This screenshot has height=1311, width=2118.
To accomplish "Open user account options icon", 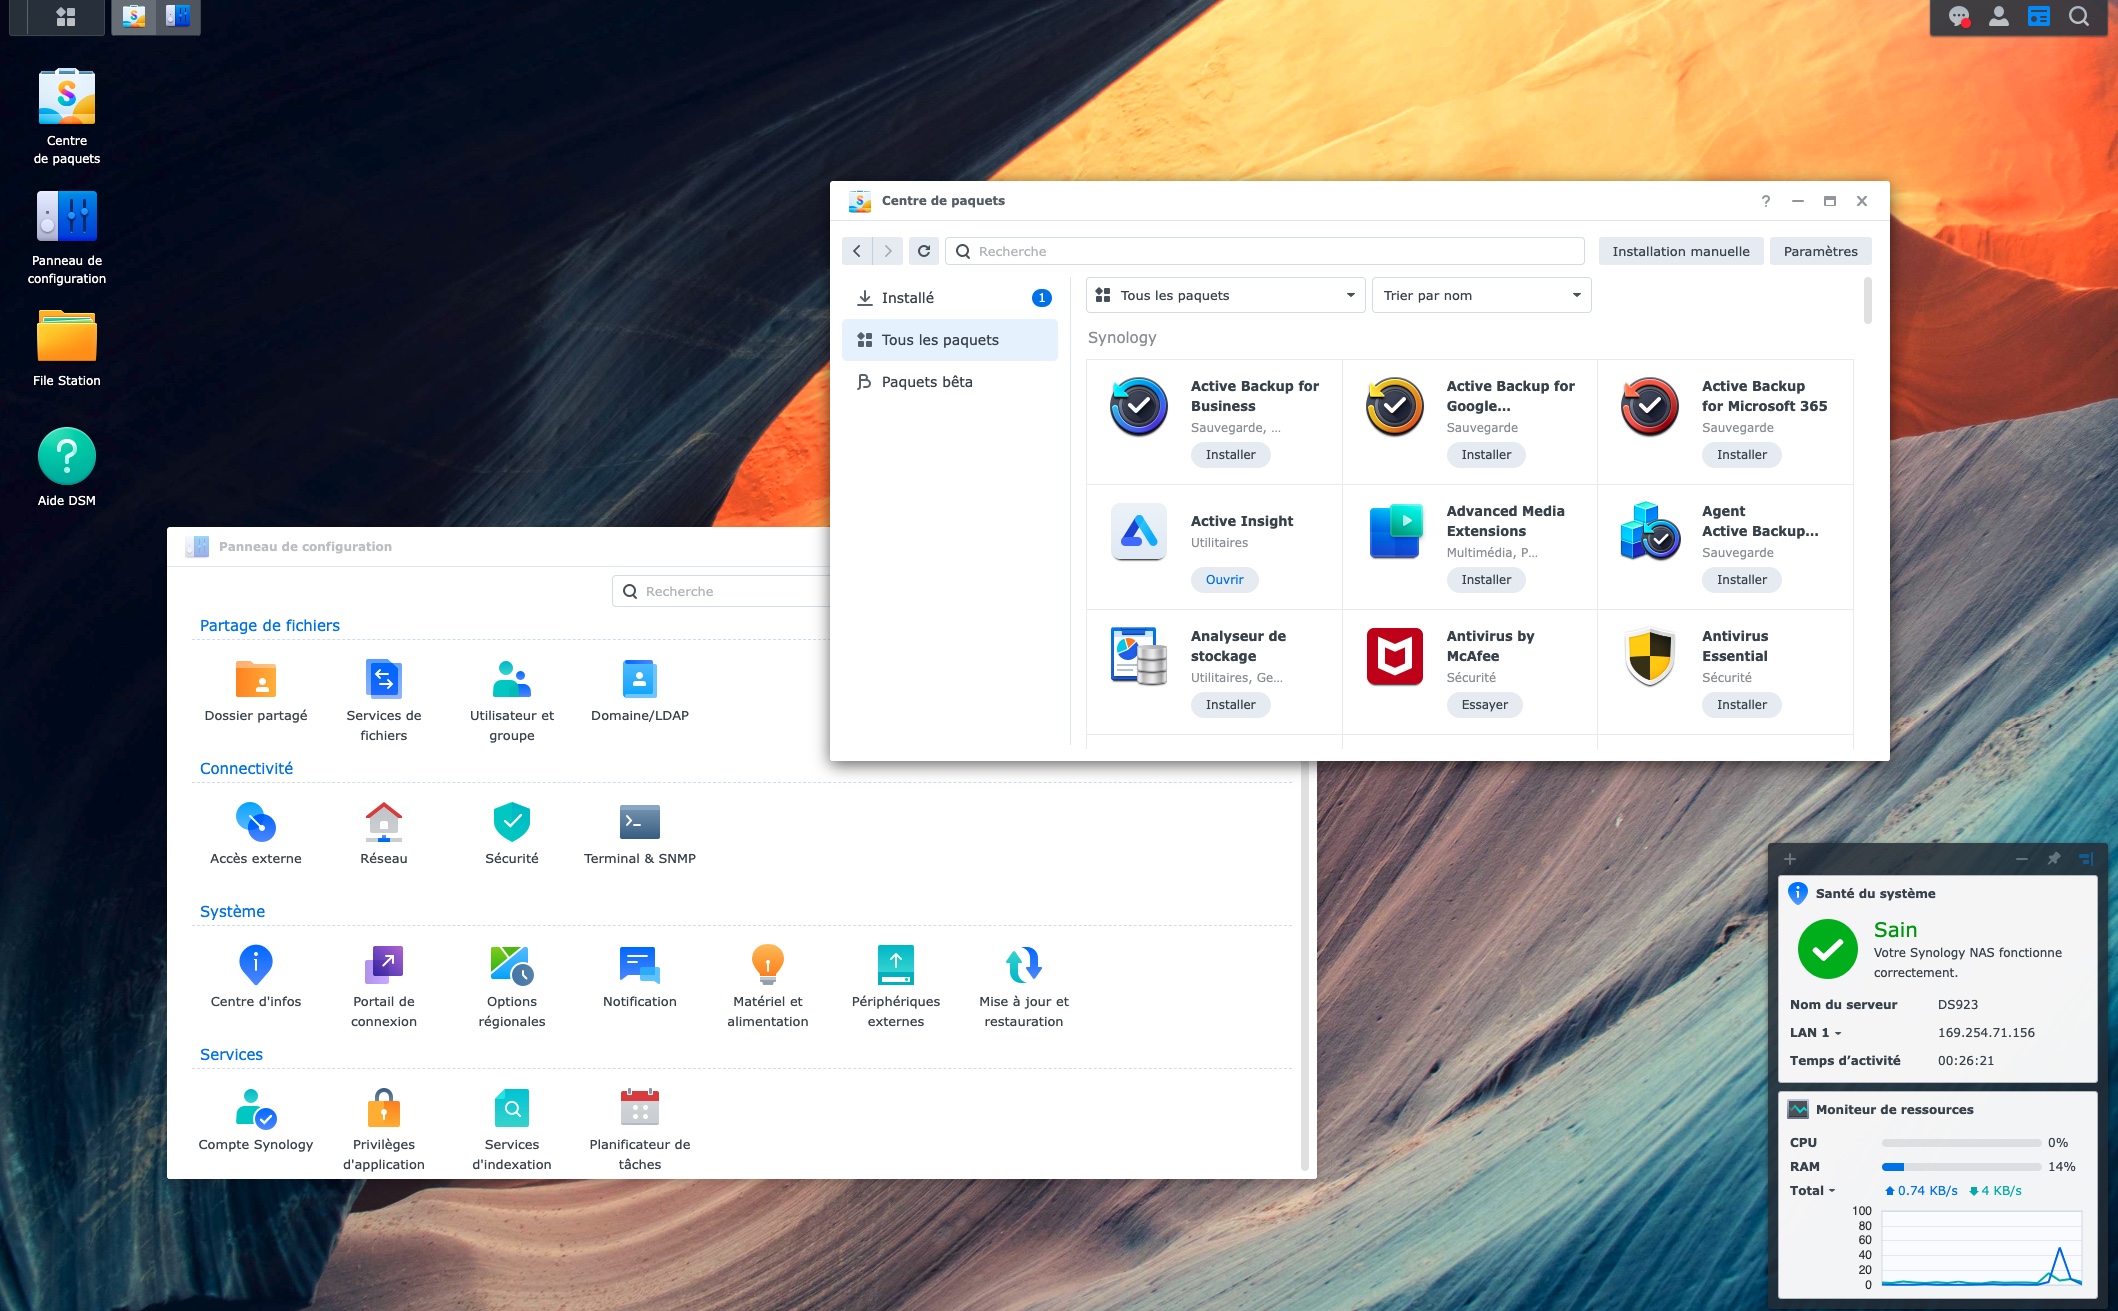I will (x=1999, y=17).
